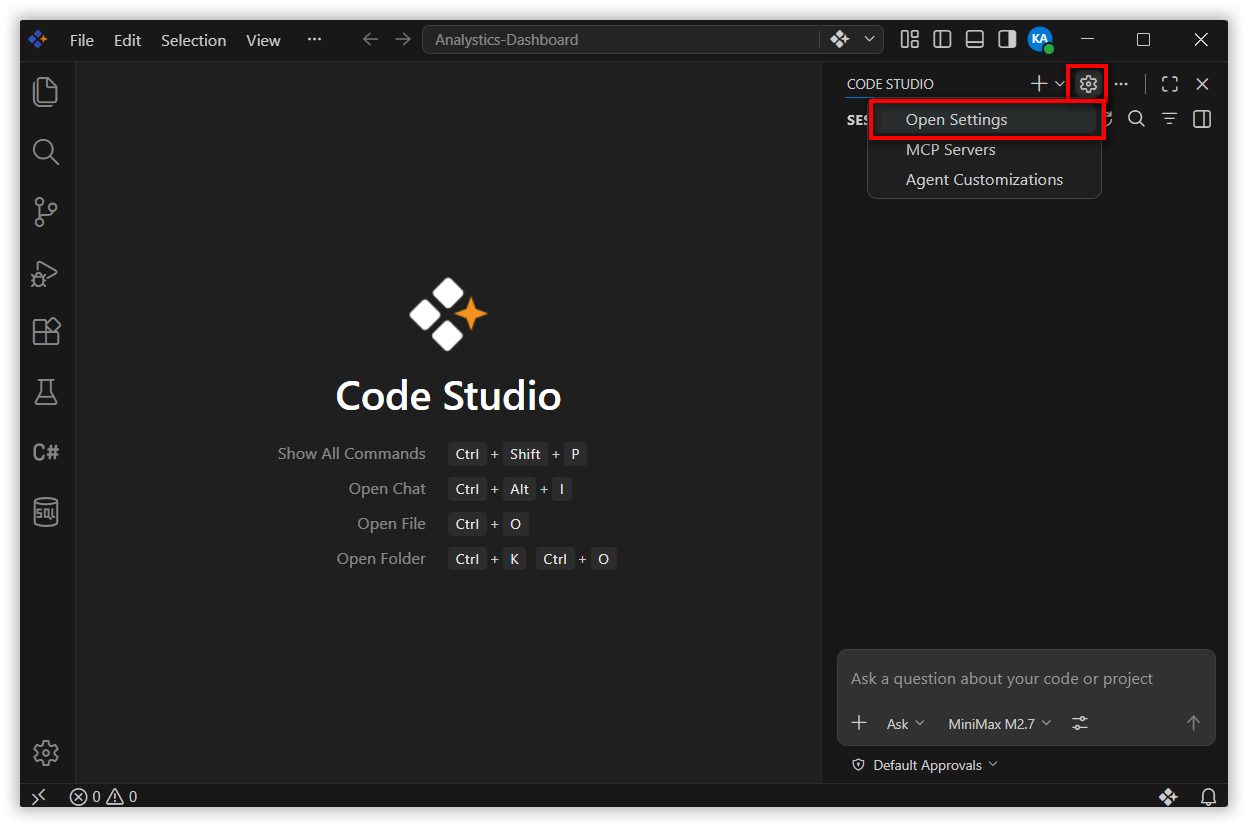Maximize the Code Studio chat panel

click(1169, 84)
